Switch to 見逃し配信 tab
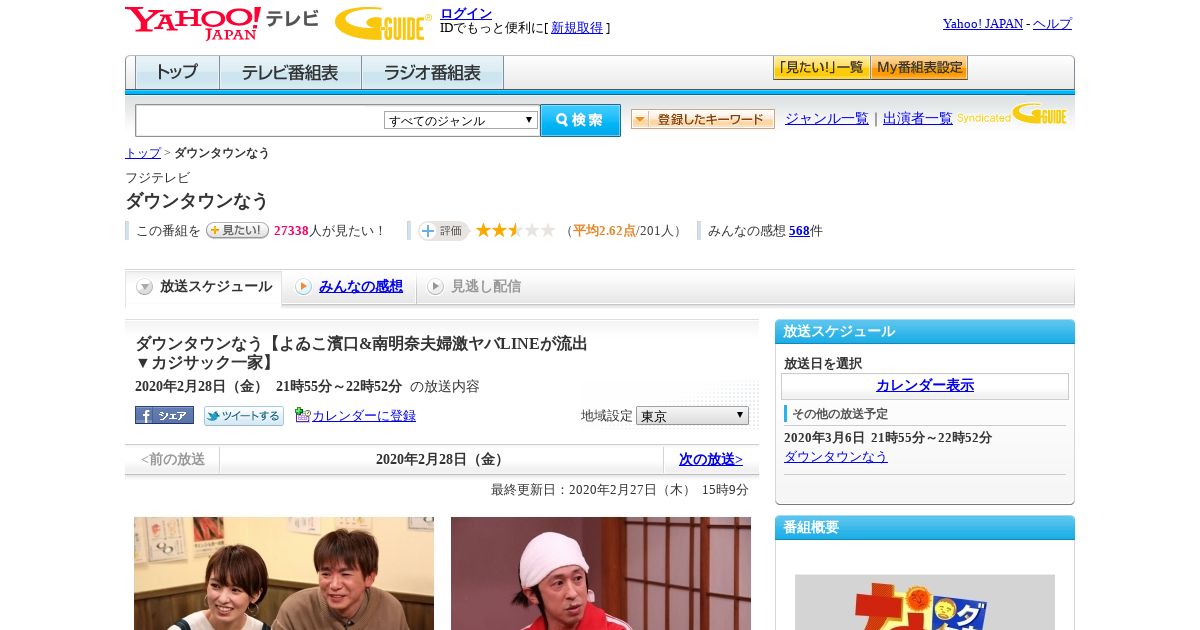This screenshot has height=630, width=1200. (x=474, y=287)
